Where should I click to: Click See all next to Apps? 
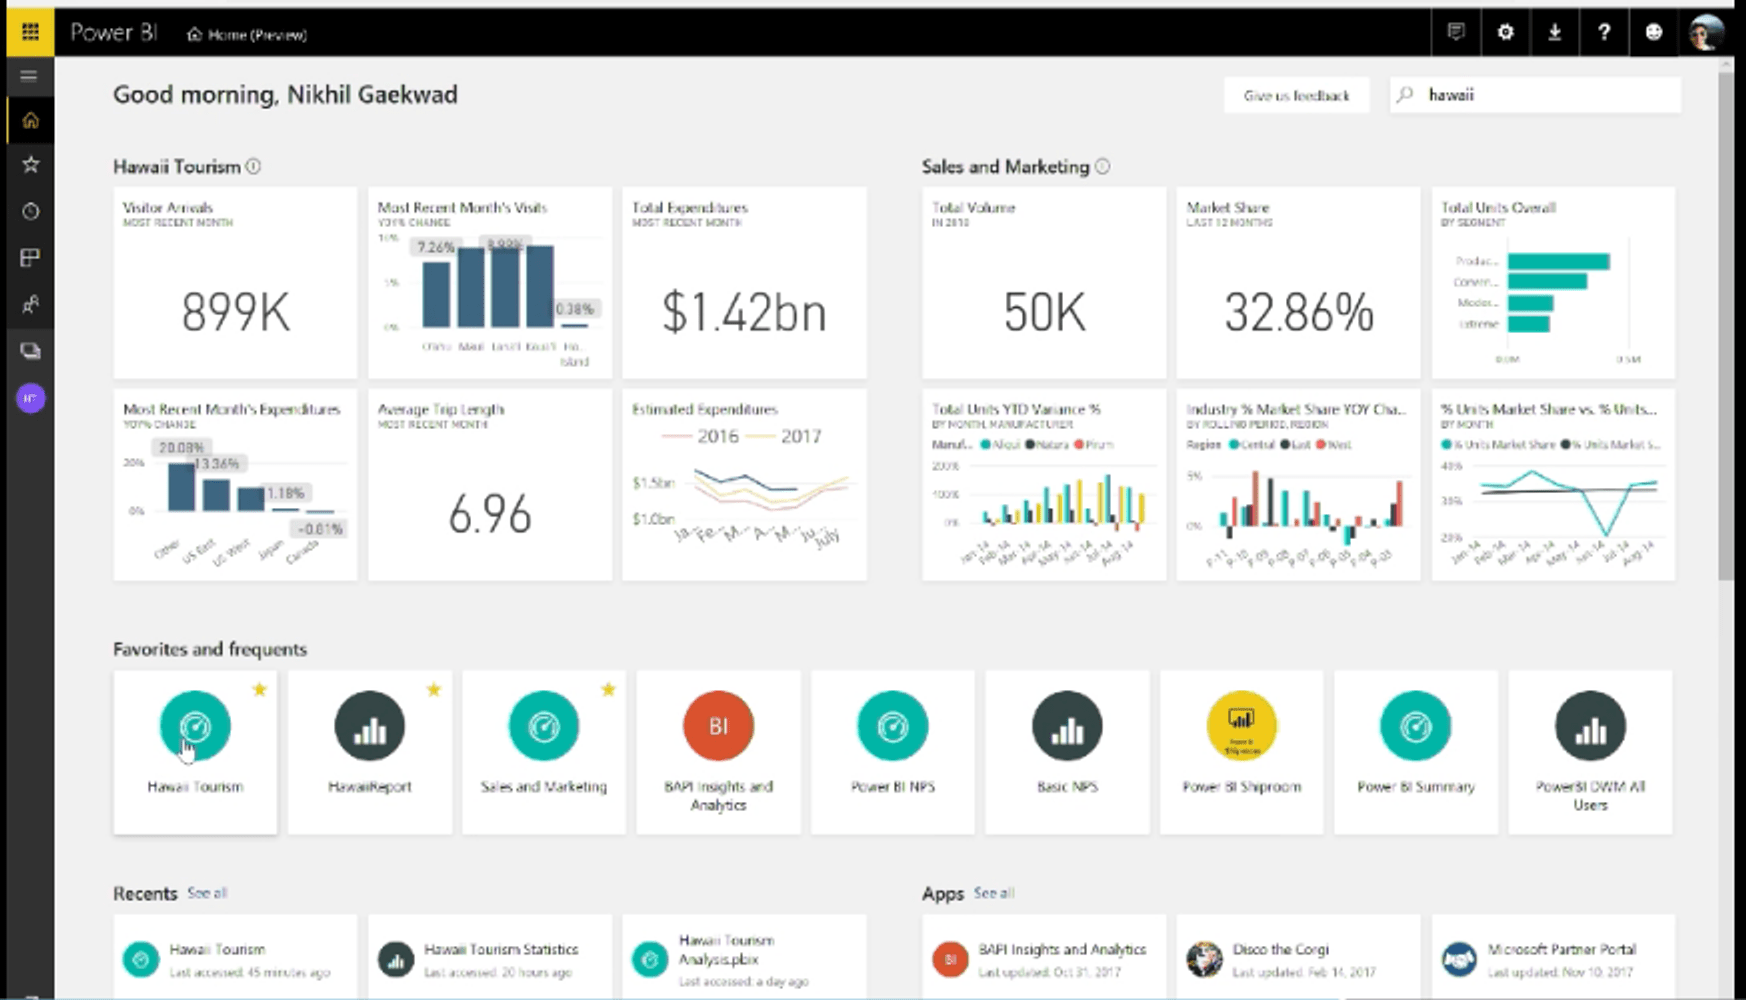(994, 893)
